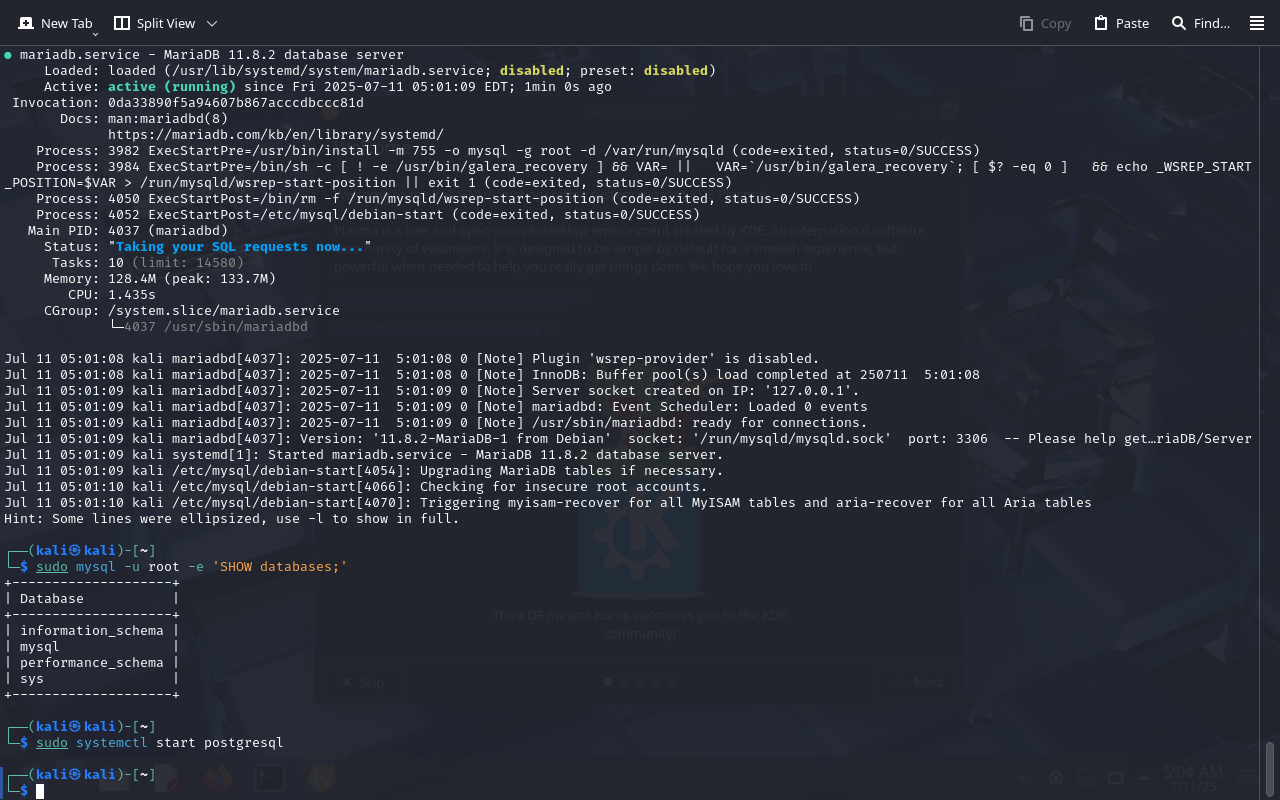Open a new terminal tab
Image resolution: width=1280 pixels, height=800 pixels.
56,23
